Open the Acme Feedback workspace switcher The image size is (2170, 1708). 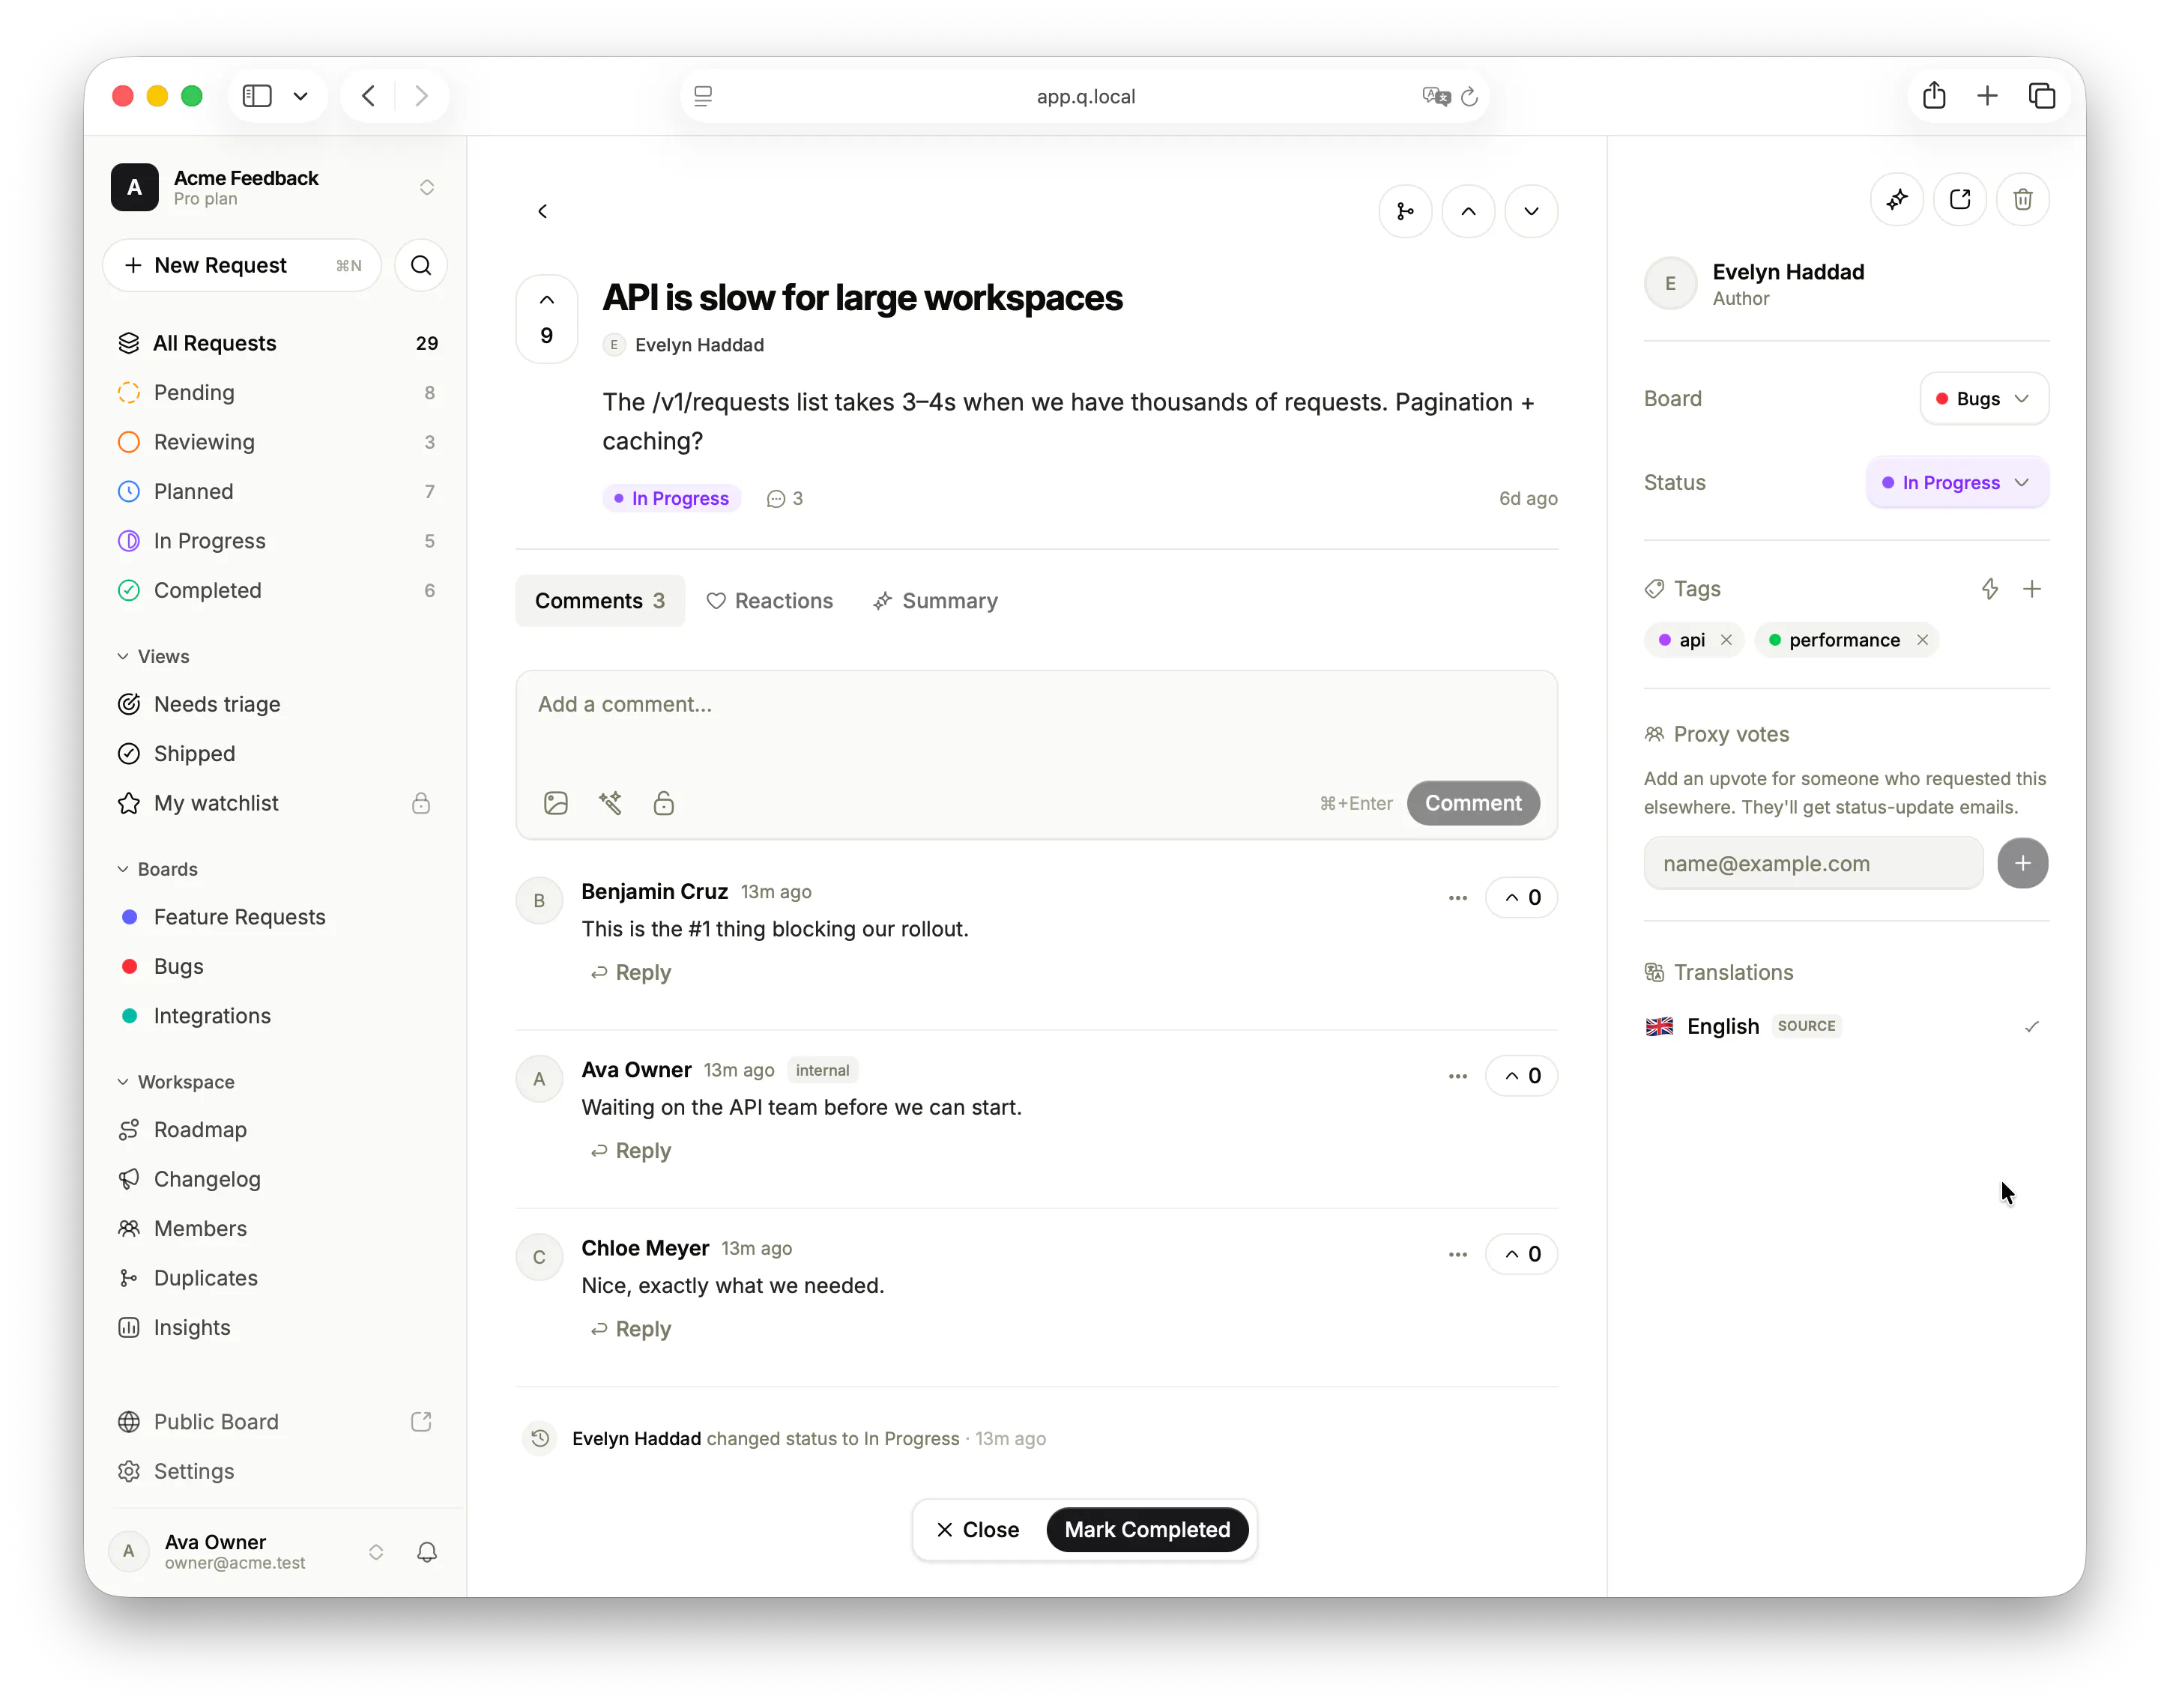tap(274, 187)
